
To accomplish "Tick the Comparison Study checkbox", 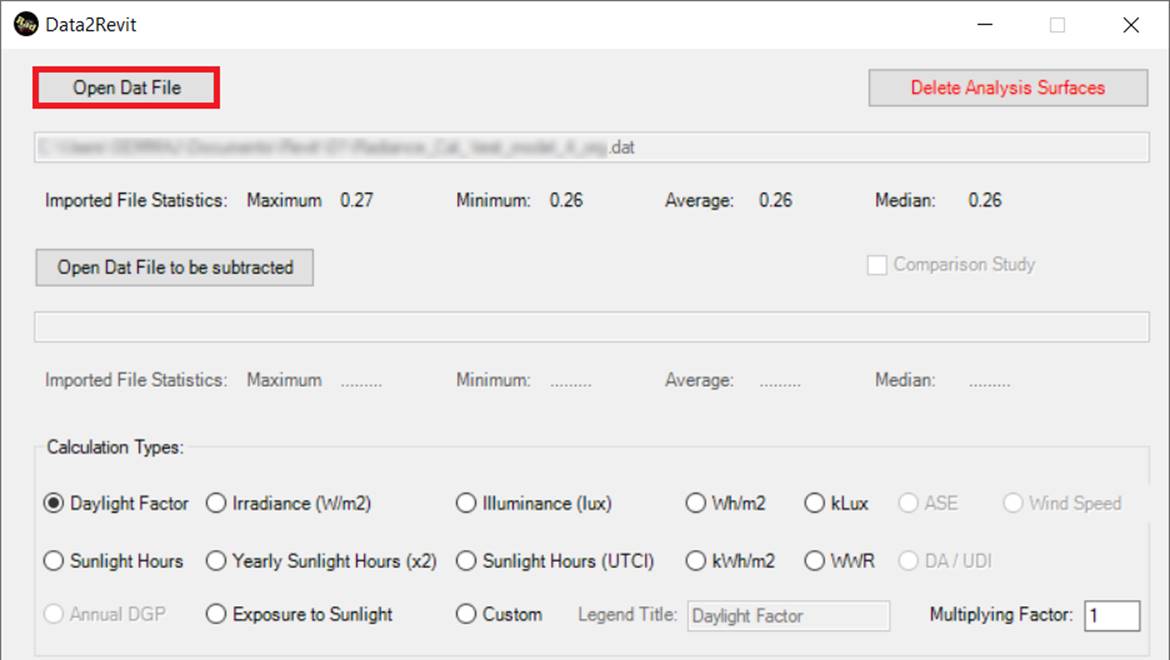I will [x=877, y=265].
